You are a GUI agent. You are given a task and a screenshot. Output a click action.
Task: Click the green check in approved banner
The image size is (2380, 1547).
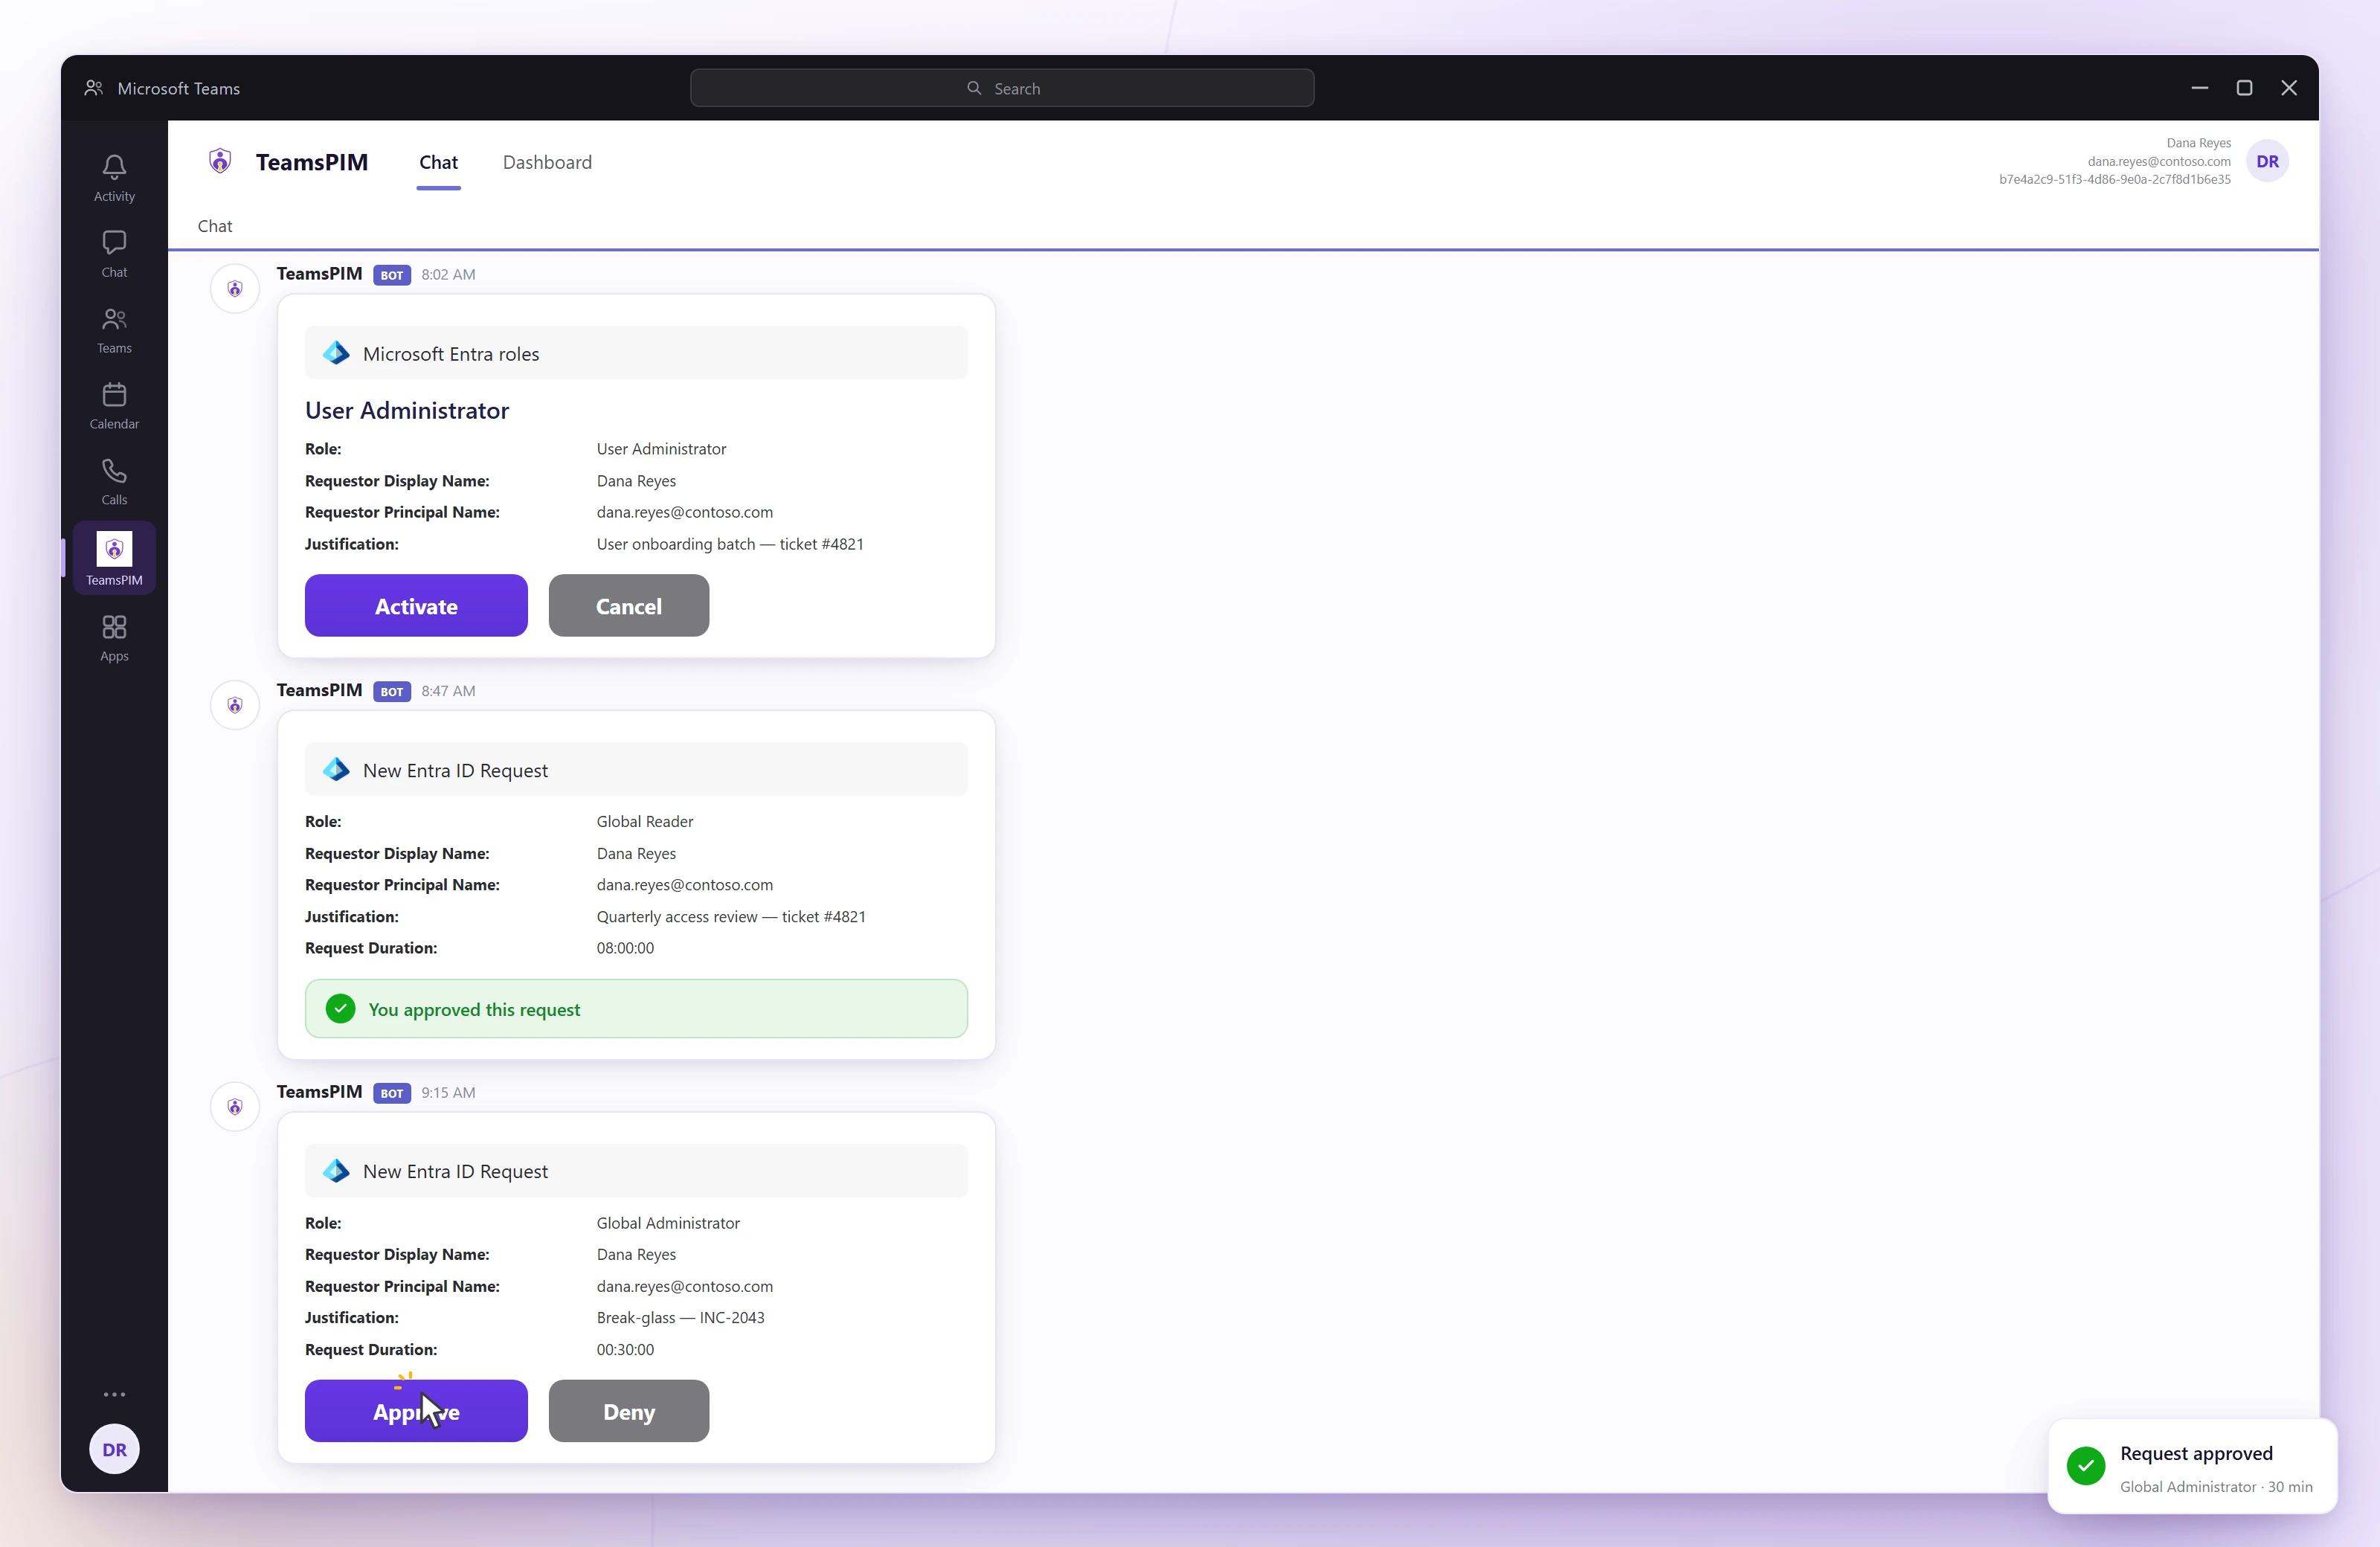pos(340,1009)
